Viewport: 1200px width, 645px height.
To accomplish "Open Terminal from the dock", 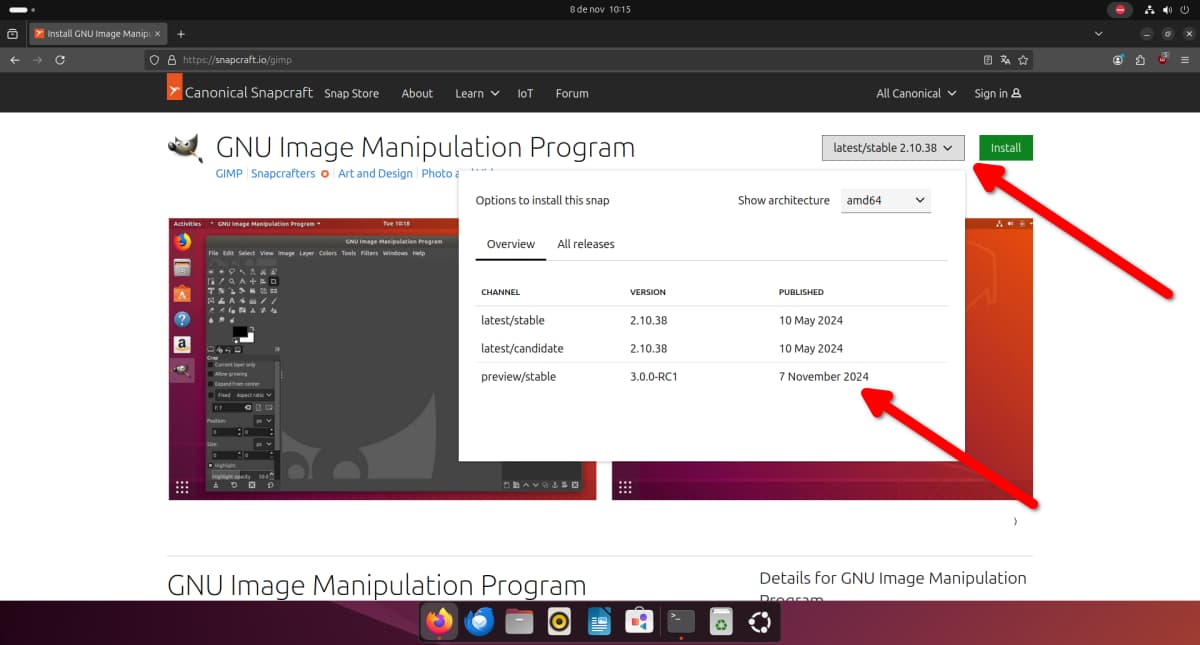I will pos(681,622).
